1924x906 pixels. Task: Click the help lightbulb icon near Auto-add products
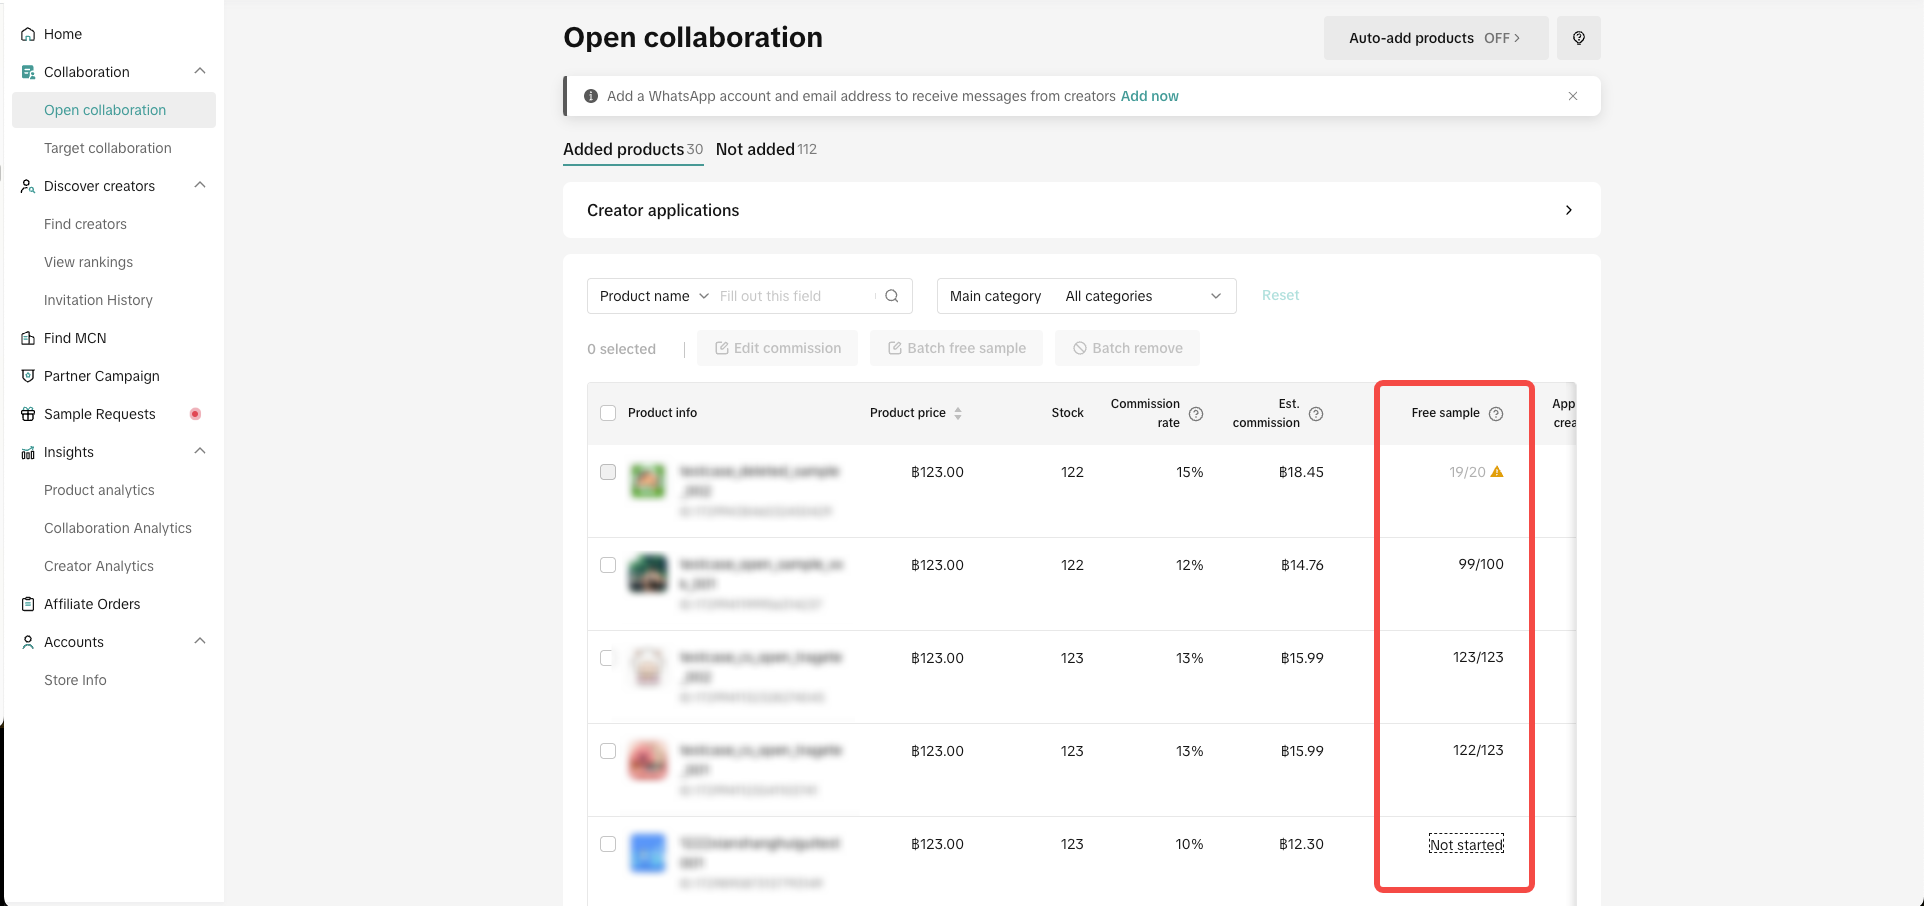pyautogui.click(x=1578, y=38)
